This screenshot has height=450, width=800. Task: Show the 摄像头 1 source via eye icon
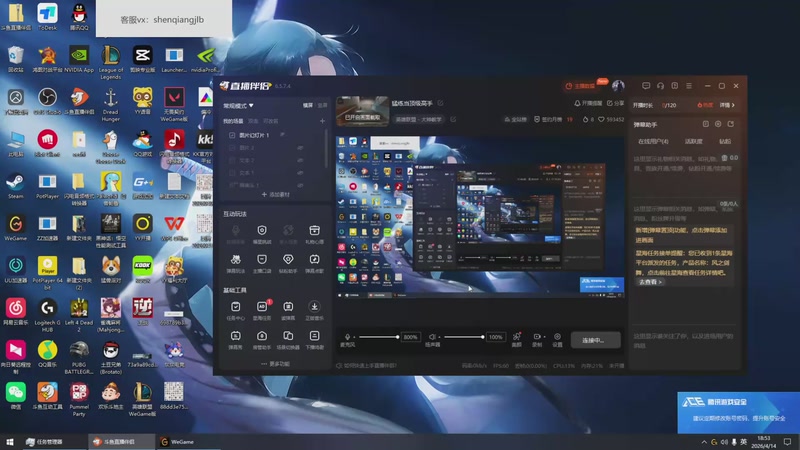point(300,185)
